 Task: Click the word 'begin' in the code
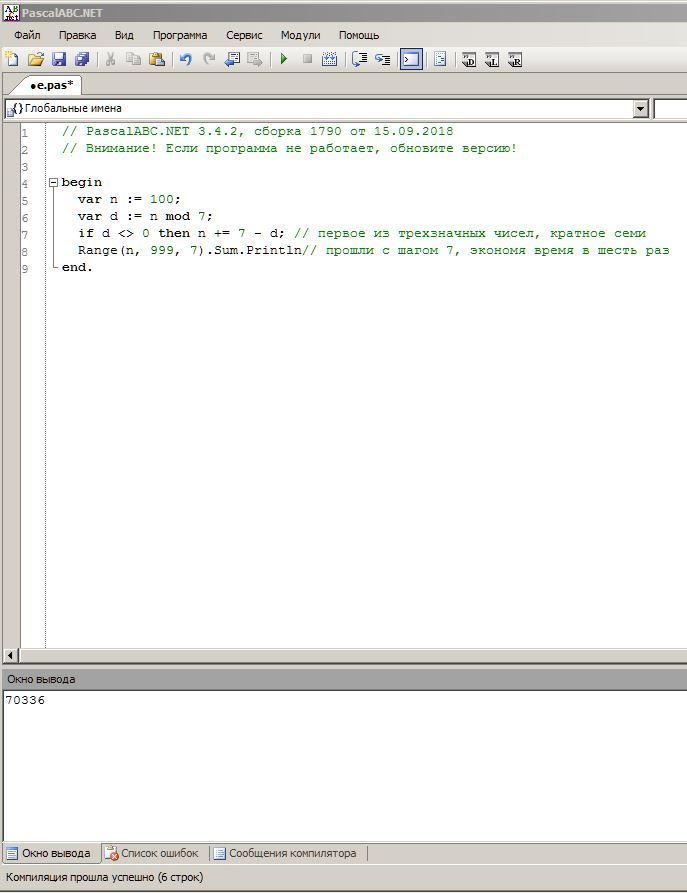pos(82,182)
